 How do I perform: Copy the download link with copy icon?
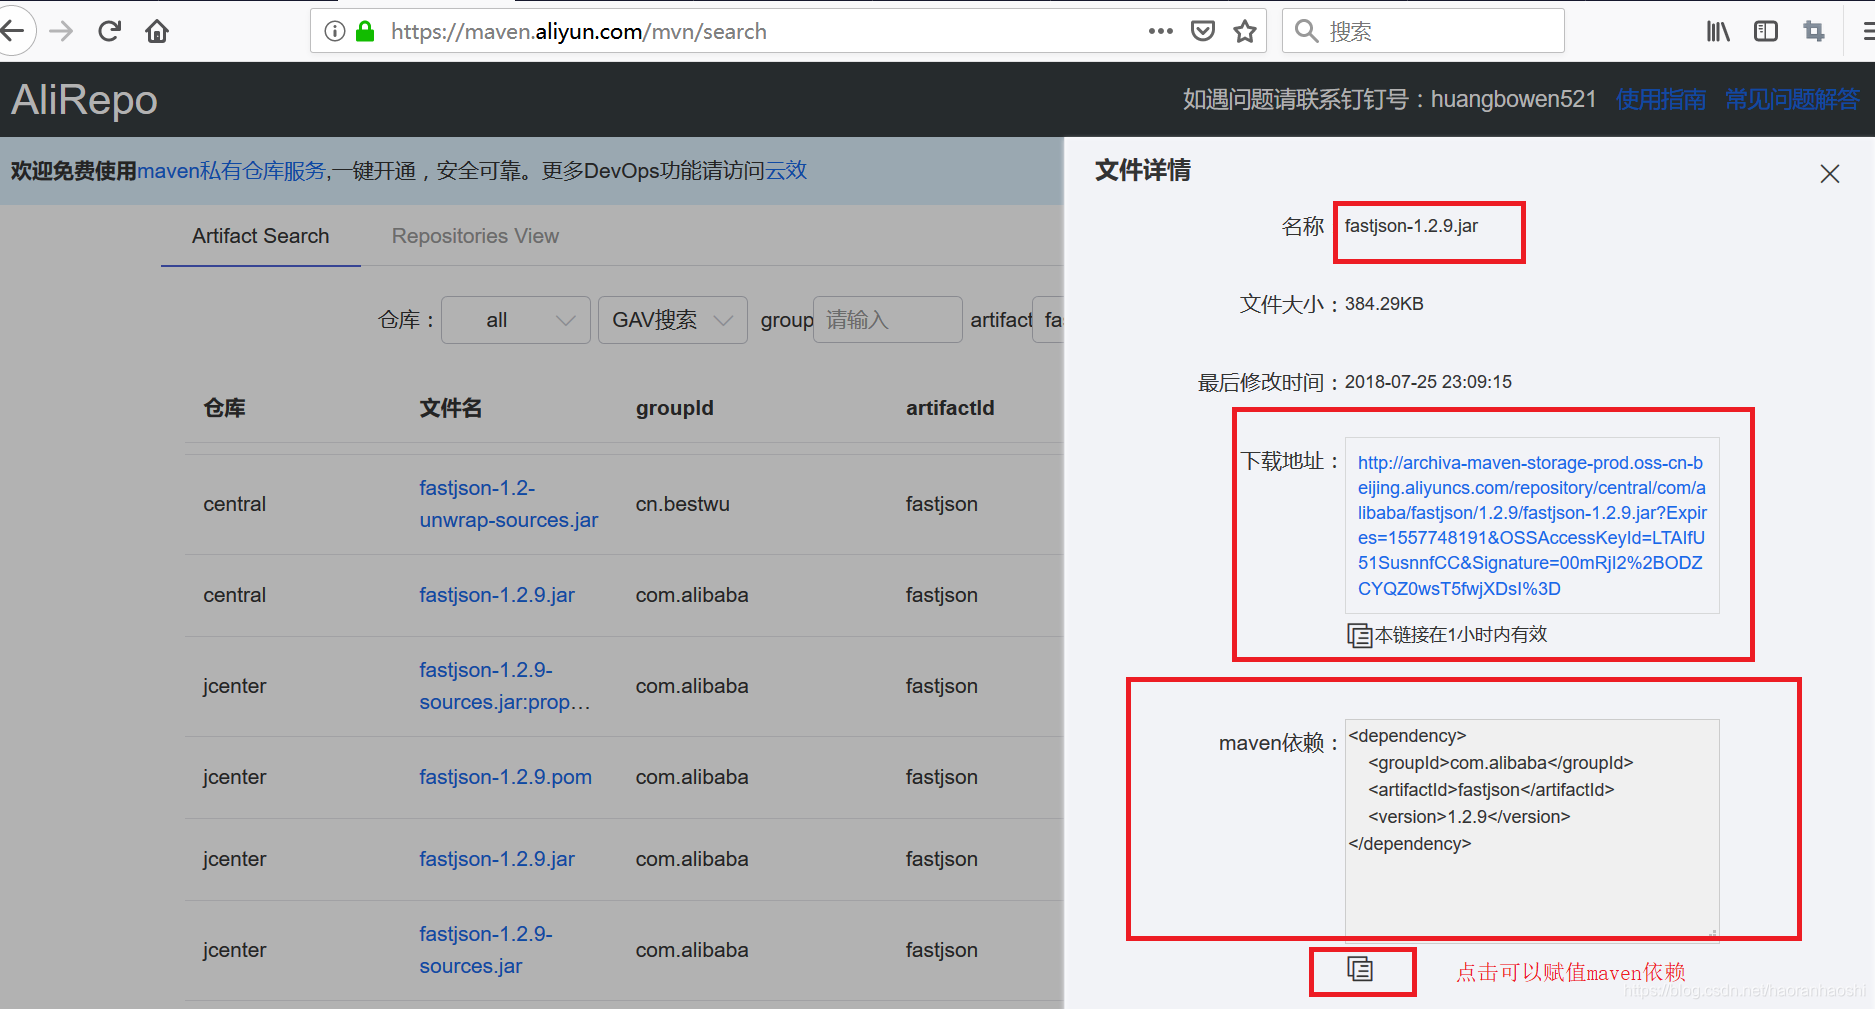(1360, 635)
